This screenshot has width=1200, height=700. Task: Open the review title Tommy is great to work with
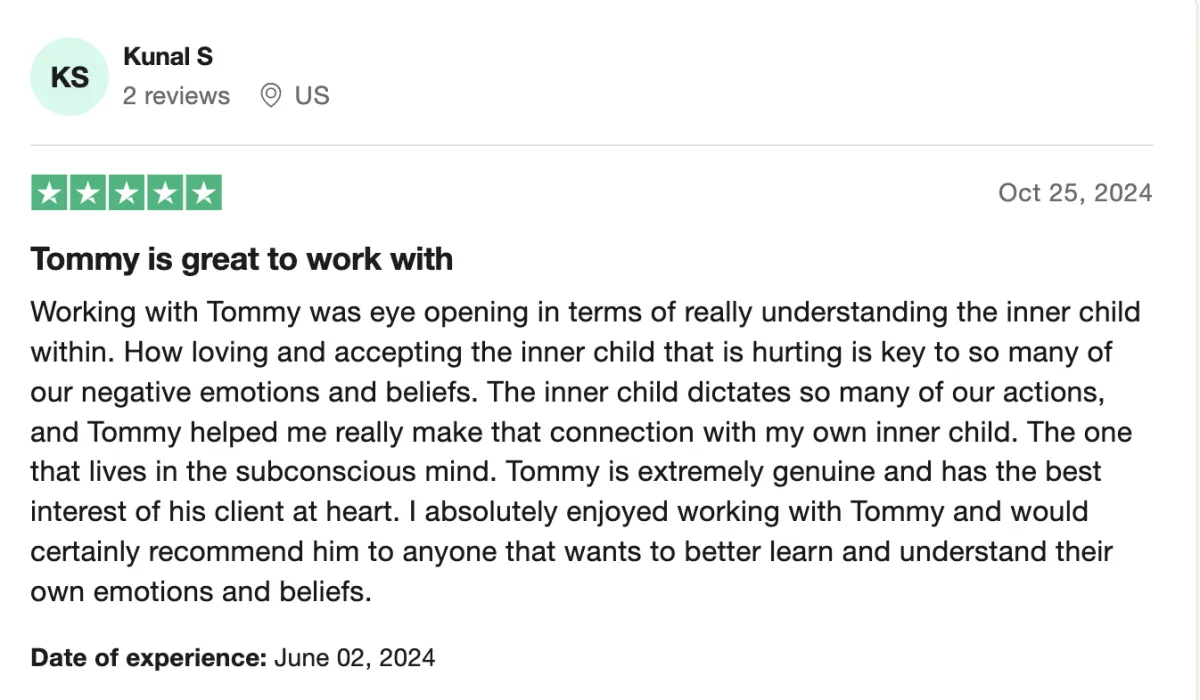pos(242,260)
